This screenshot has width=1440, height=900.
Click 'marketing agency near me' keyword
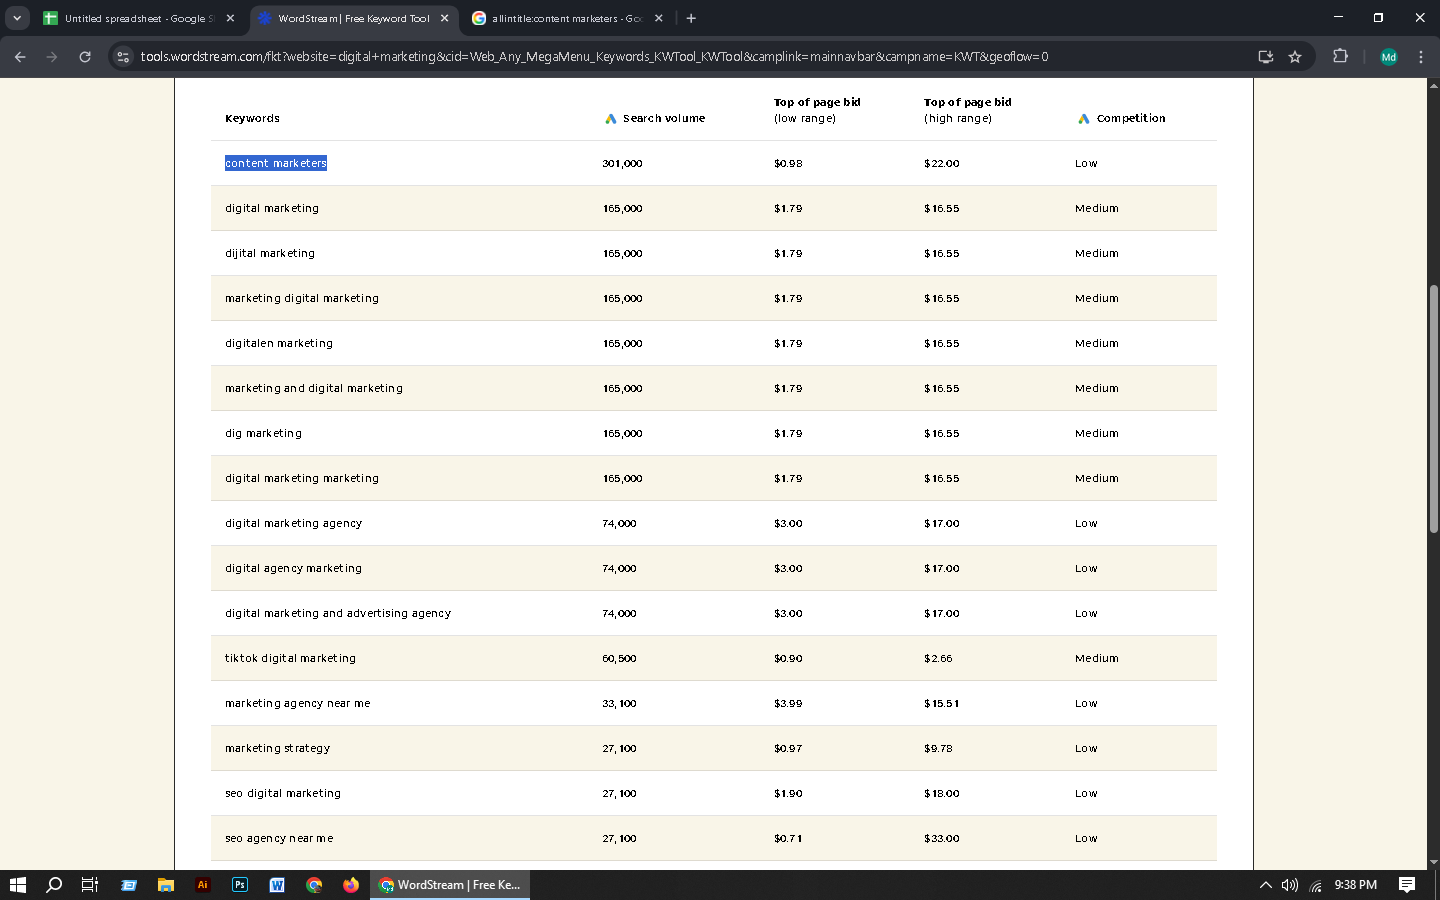click(297, 703)
